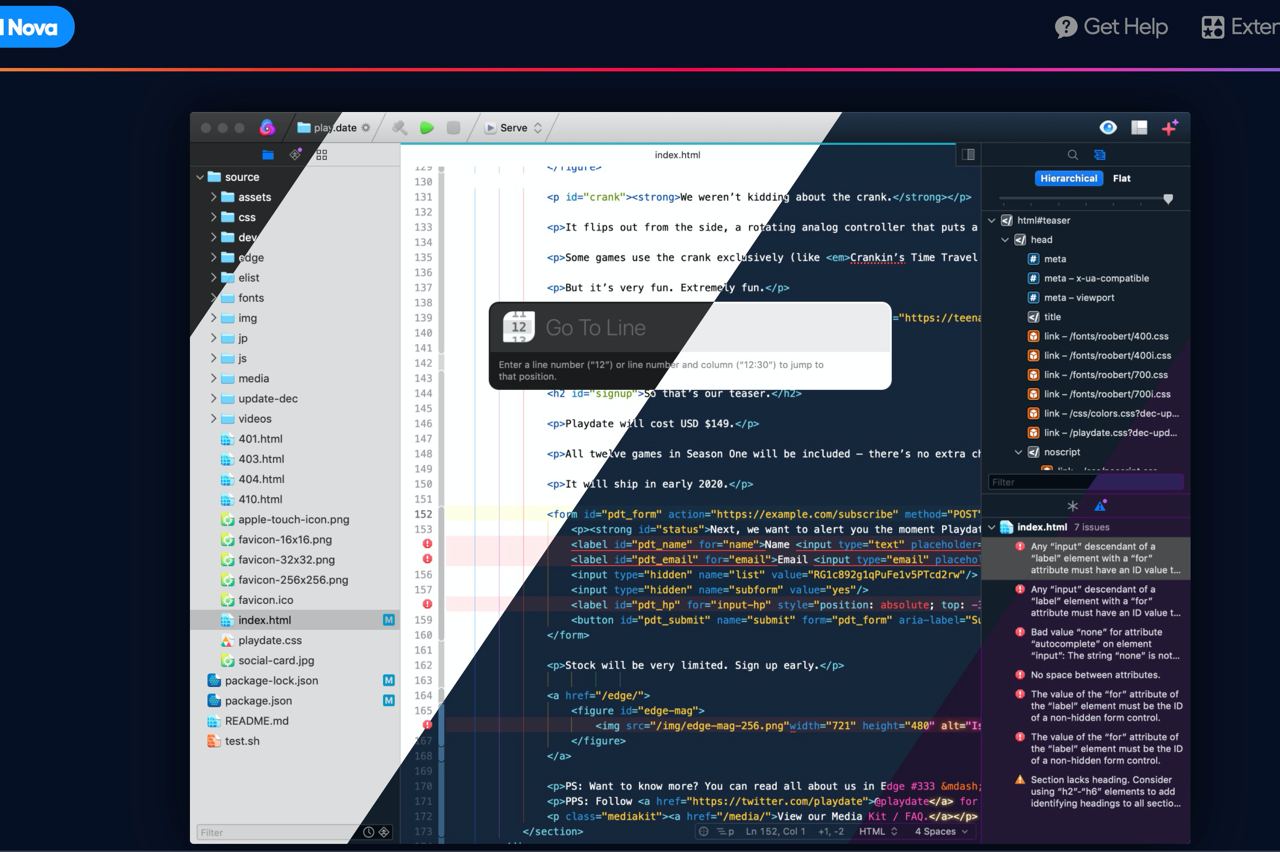Toggle the editor split icon beside index.html tab
Image resolution: width=1280 pixels, height=852 pixels.
(968, 155)
